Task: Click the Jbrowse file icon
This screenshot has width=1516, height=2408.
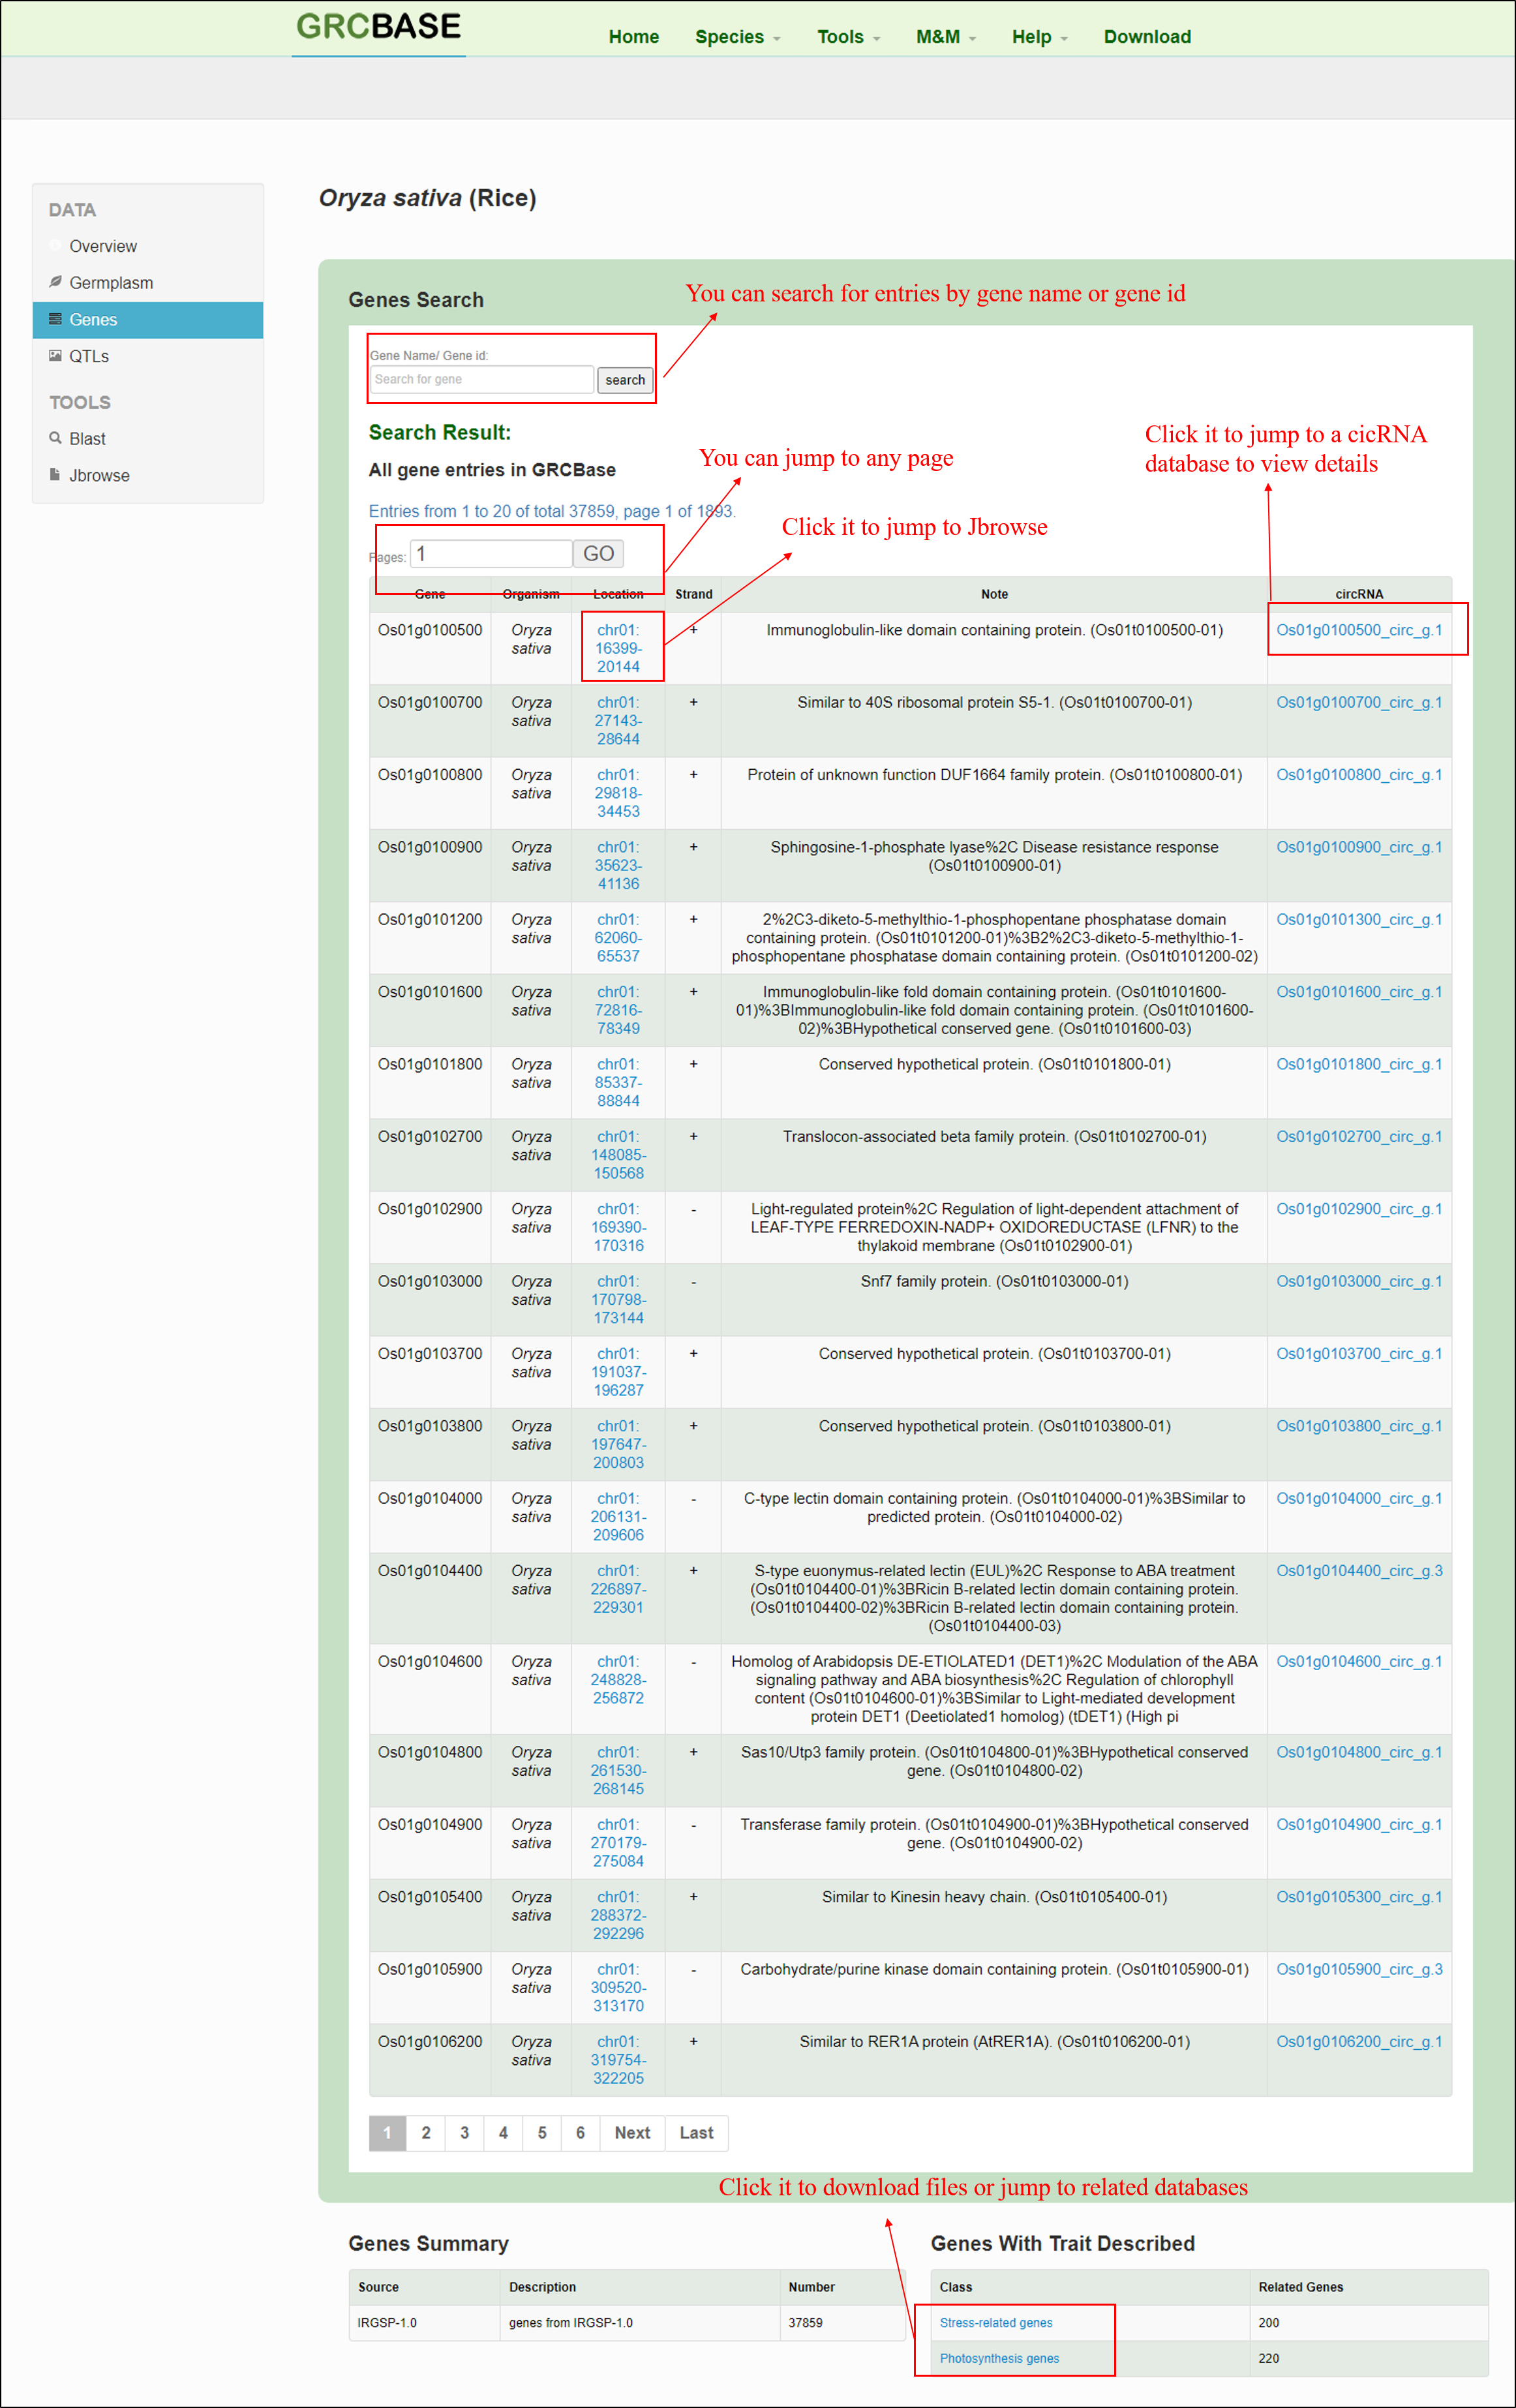Action: pyautogui.click(x=55, y=474)
